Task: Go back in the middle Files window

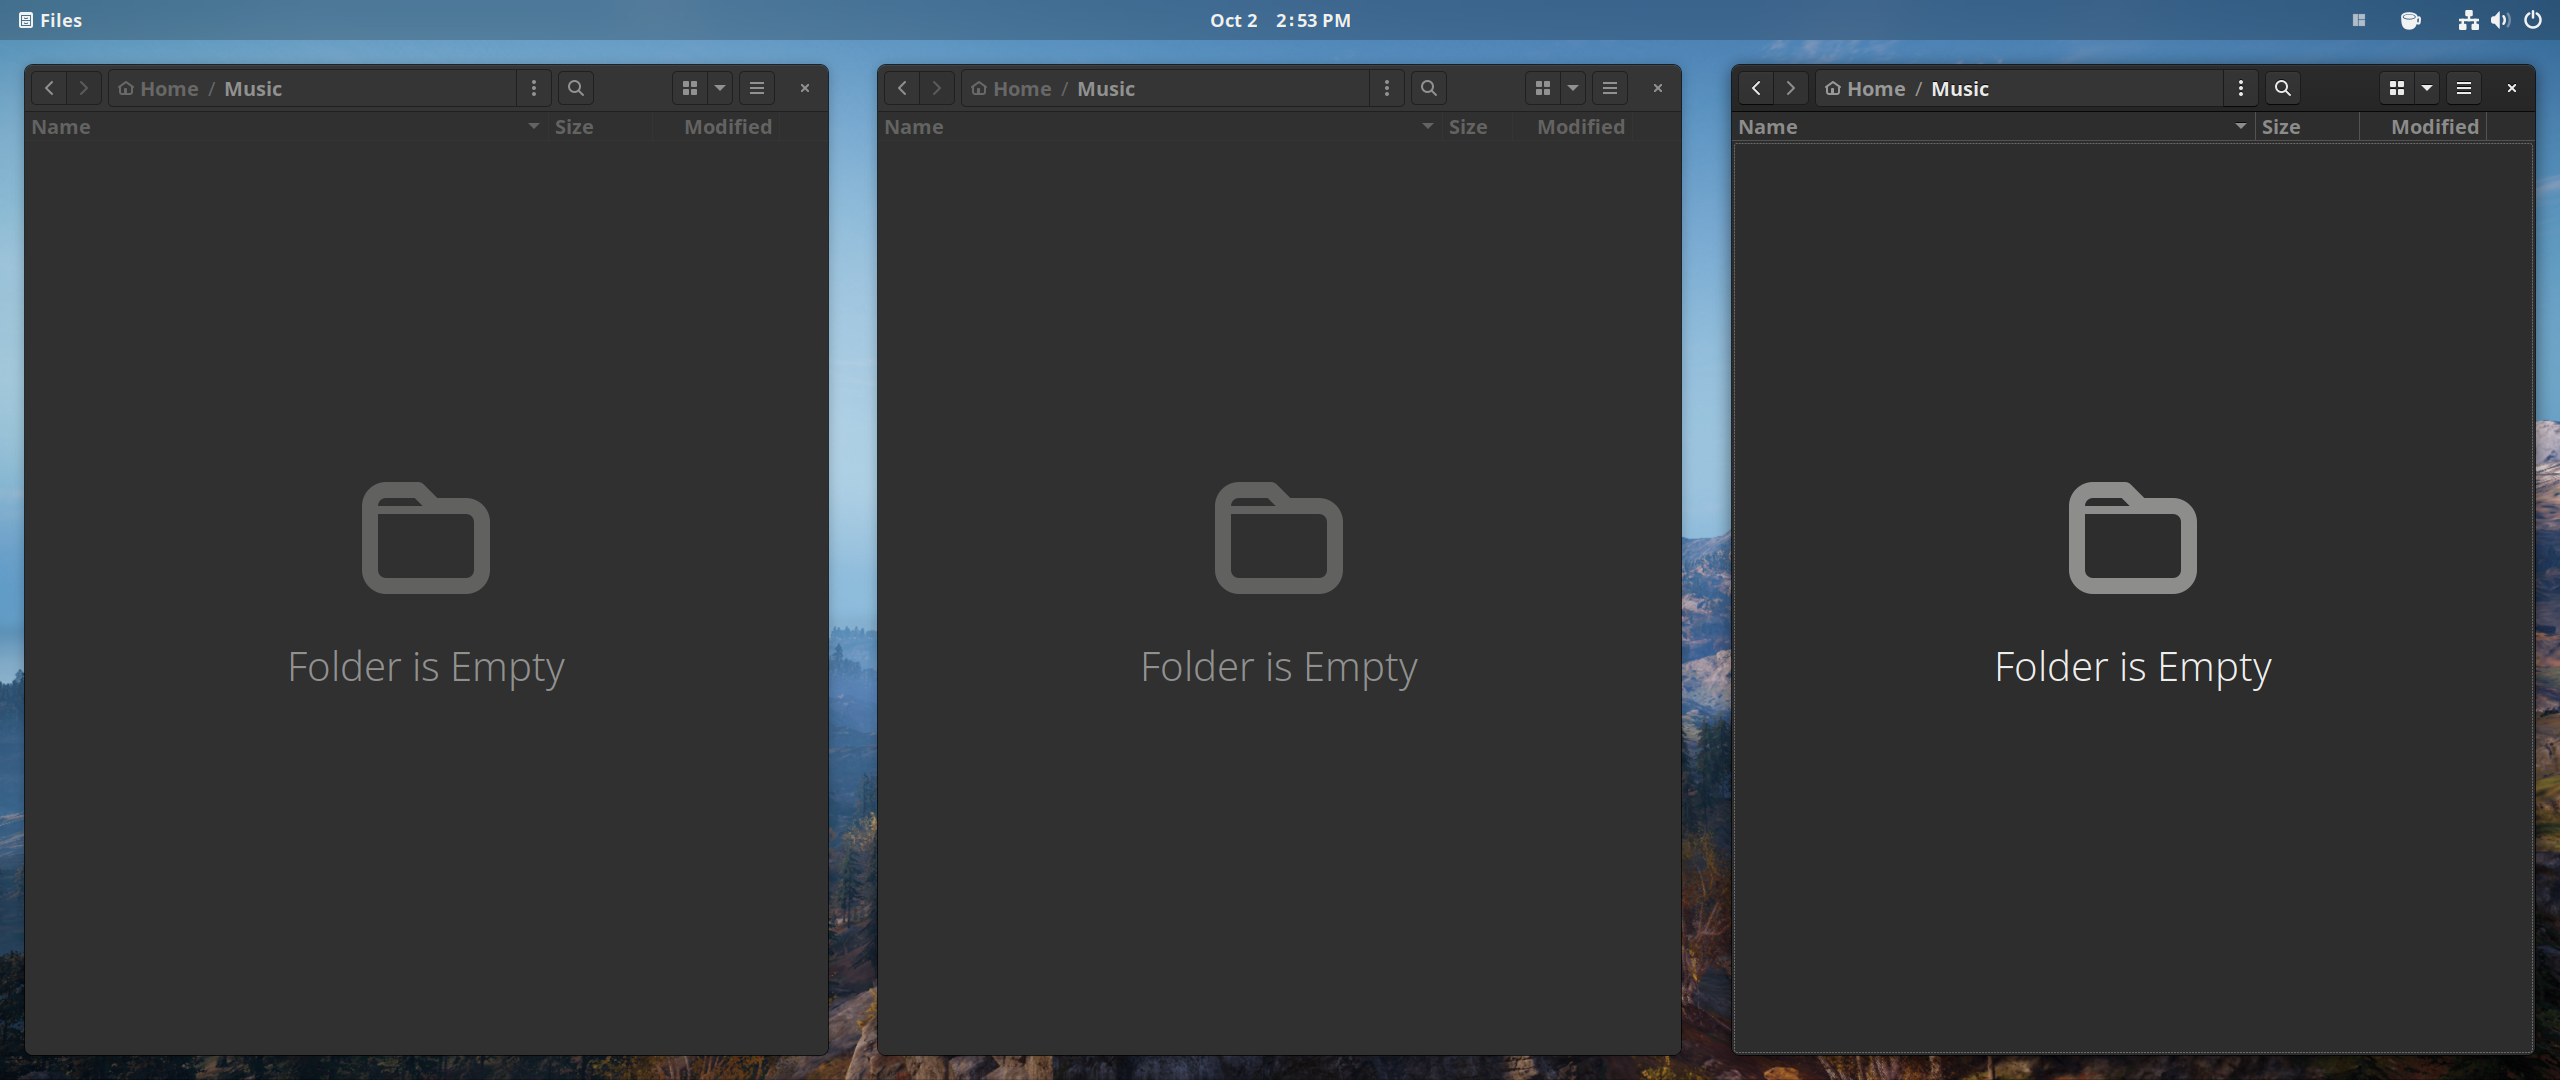Action: tap(902, 88)
